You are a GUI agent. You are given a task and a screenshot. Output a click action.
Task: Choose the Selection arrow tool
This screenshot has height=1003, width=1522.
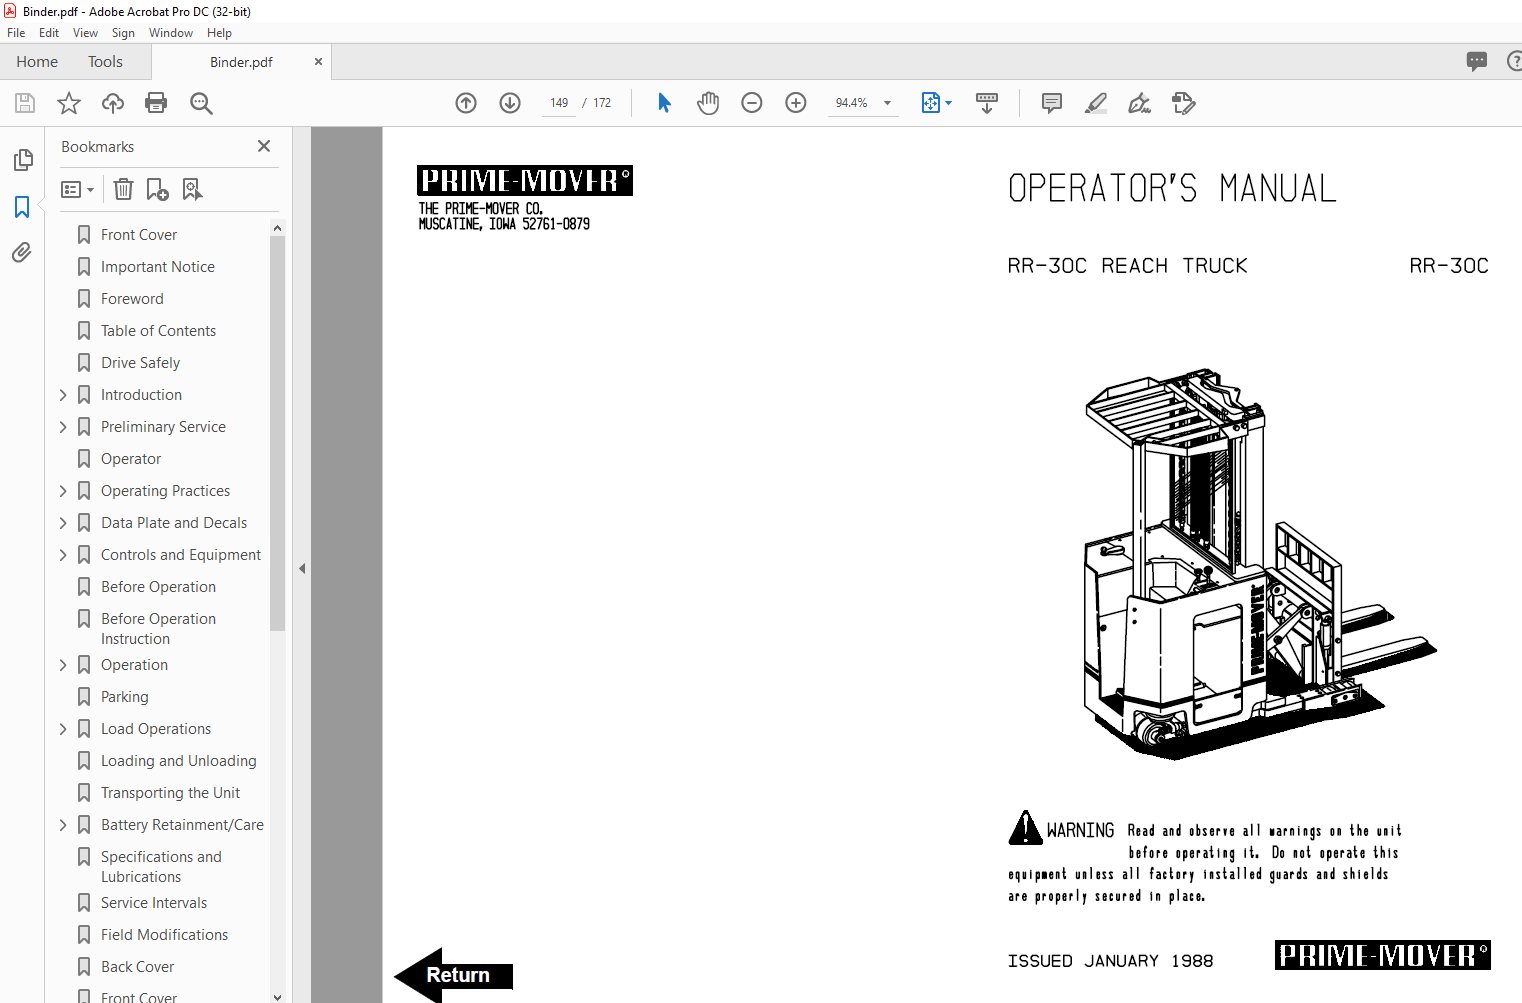coord(664,103)
